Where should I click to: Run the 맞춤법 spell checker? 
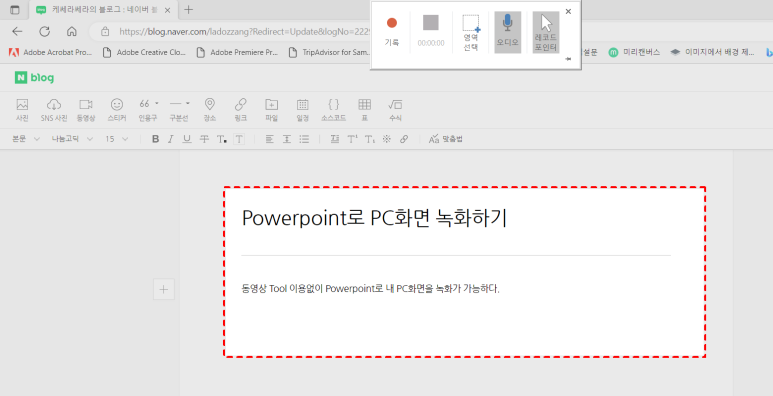click(446, 139)
